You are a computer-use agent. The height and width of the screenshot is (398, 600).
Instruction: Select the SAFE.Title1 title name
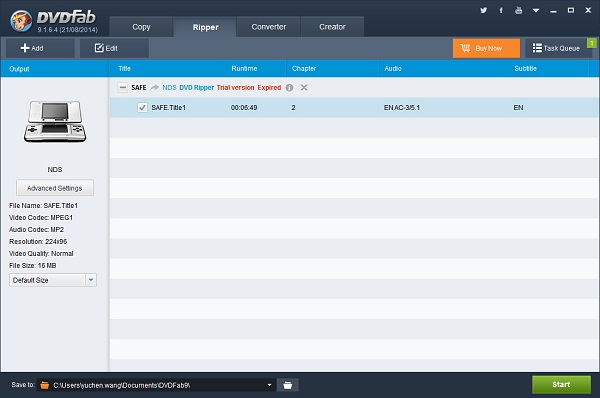point(168,108)
